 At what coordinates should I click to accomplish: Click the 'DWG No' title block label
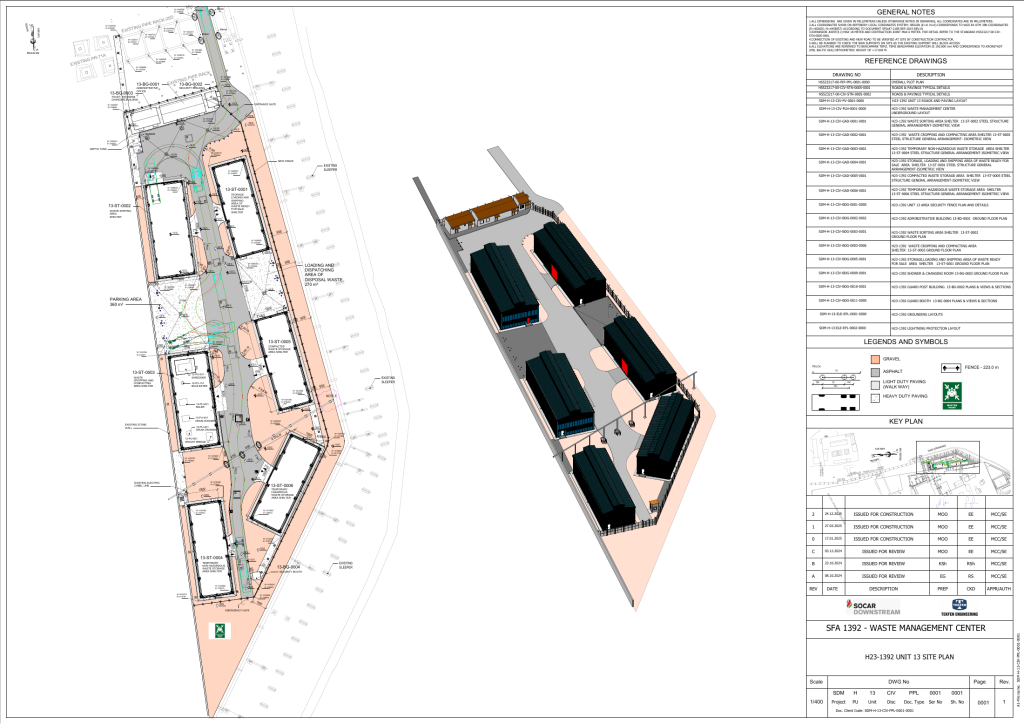pos(898,682)
